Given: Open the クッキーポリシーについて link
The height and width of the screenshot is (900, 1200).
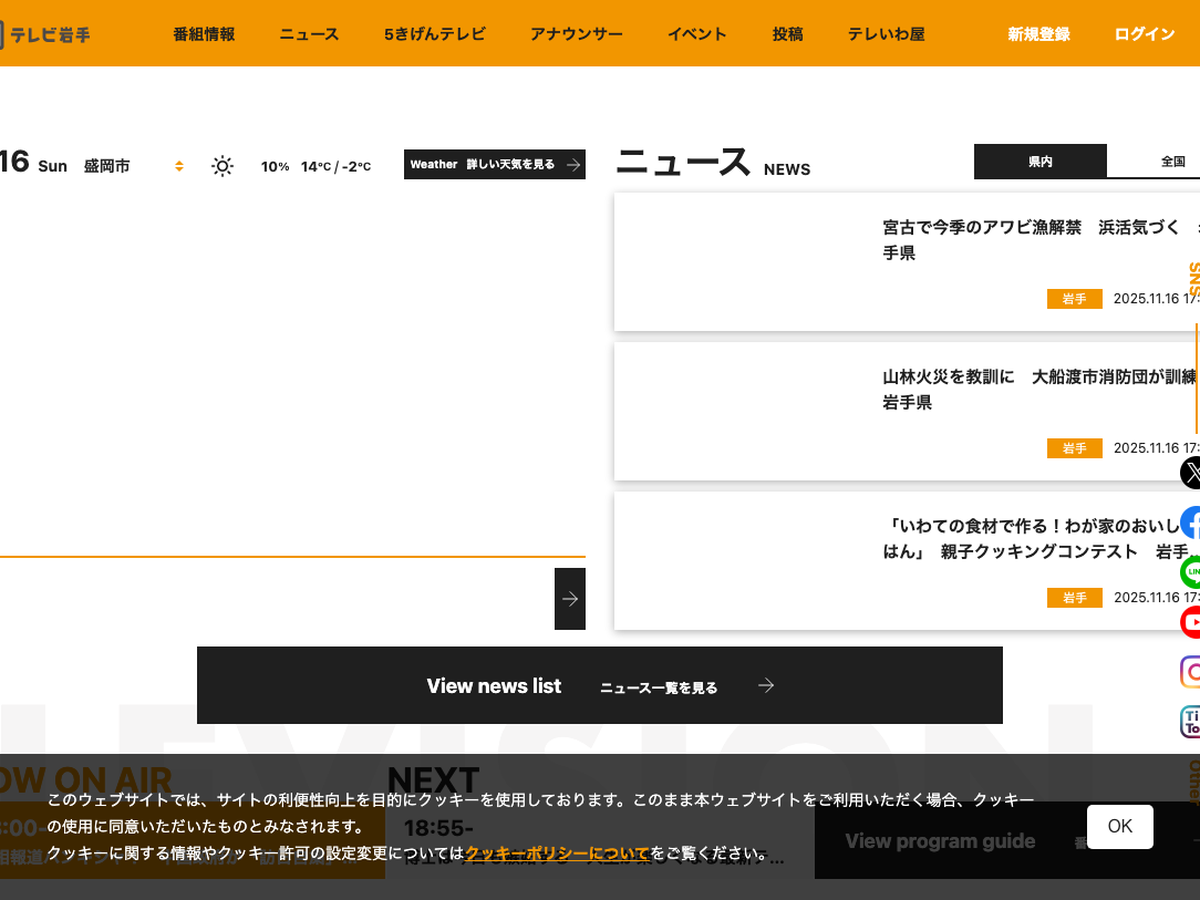Looking at the screenshot, I should [557, 854].
